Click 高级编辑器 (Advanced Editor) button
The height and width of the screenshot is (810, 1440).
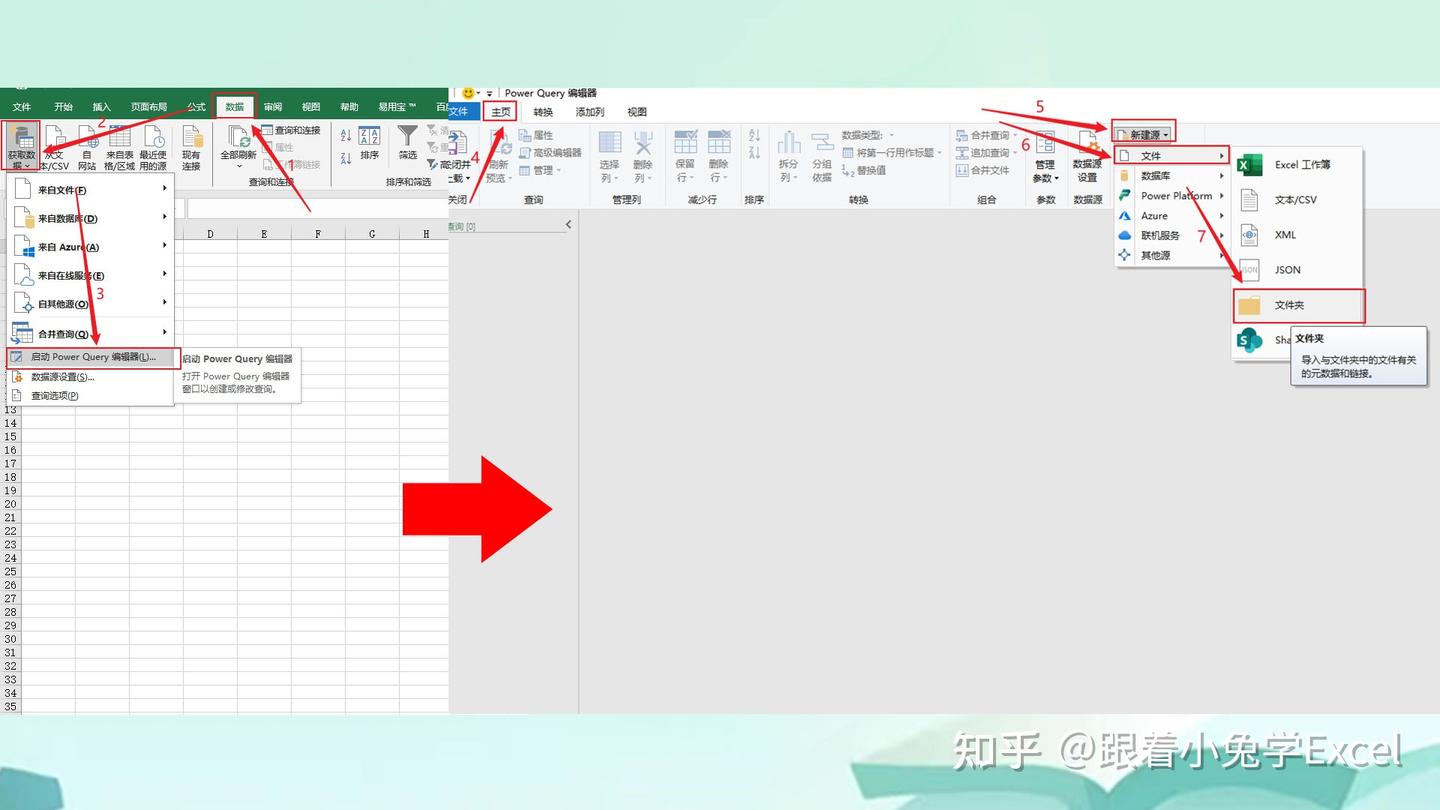click(550, 153)
